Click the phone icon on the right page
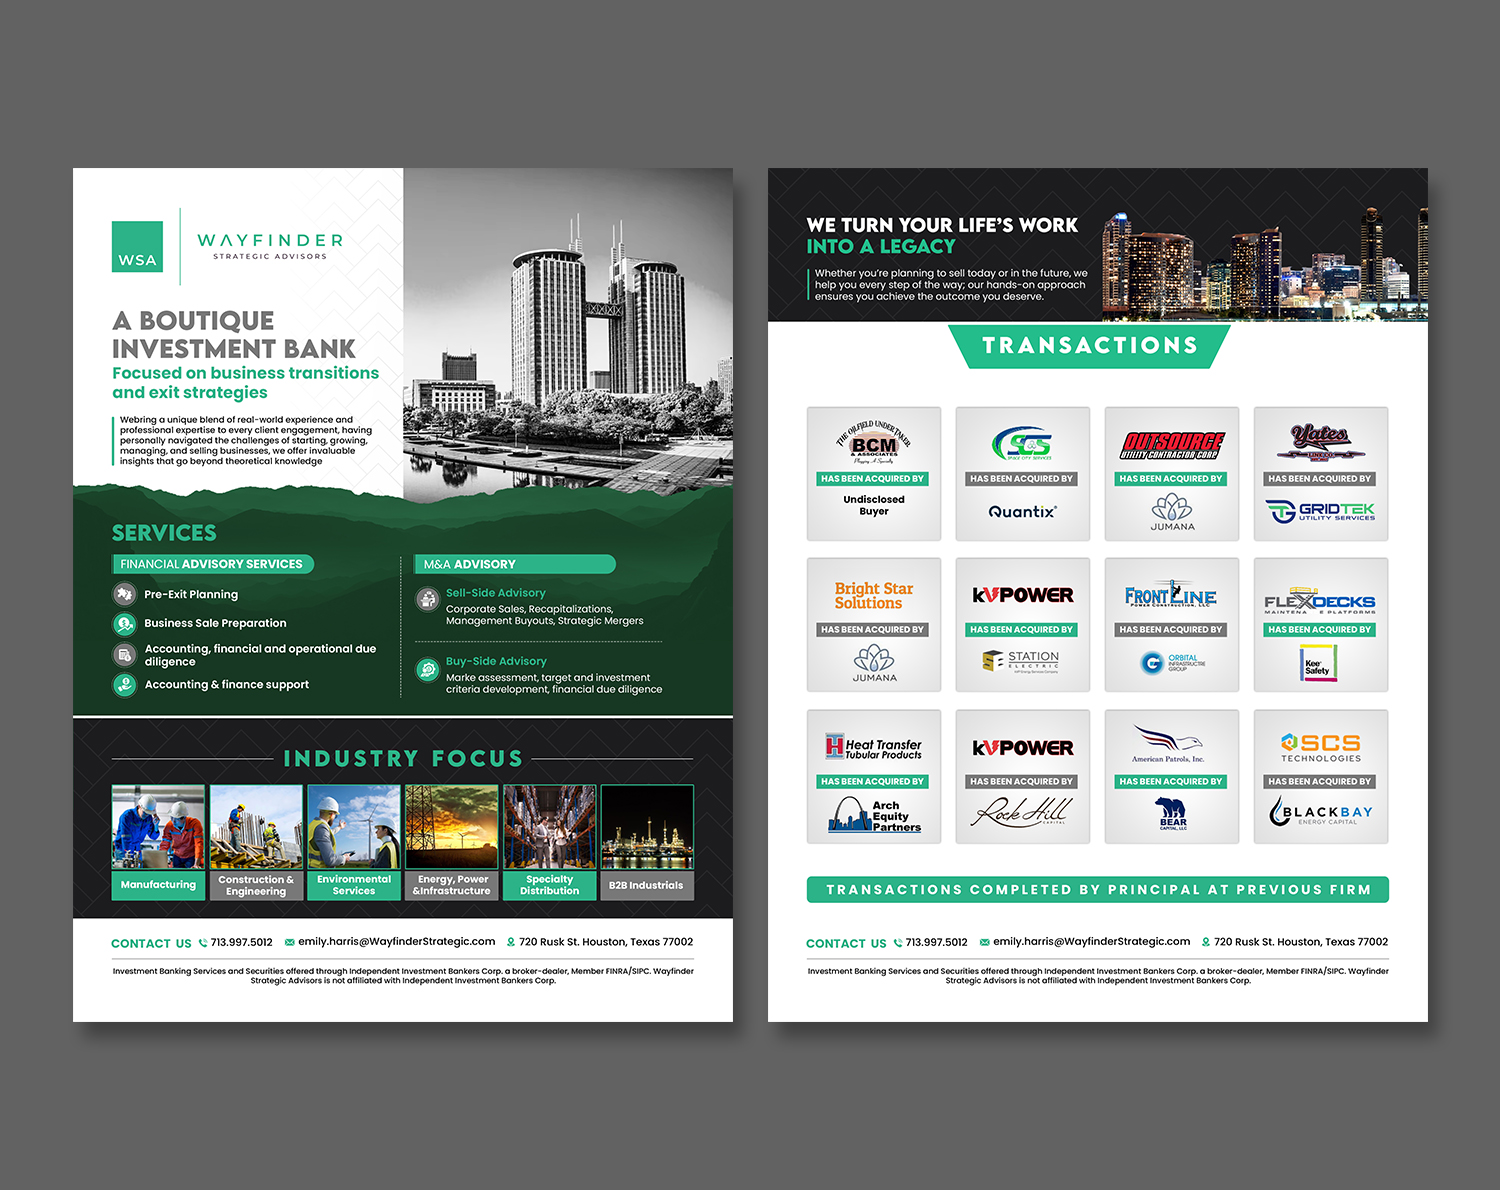Viewport: 1500px width, 1190px height. coord(898,943)
